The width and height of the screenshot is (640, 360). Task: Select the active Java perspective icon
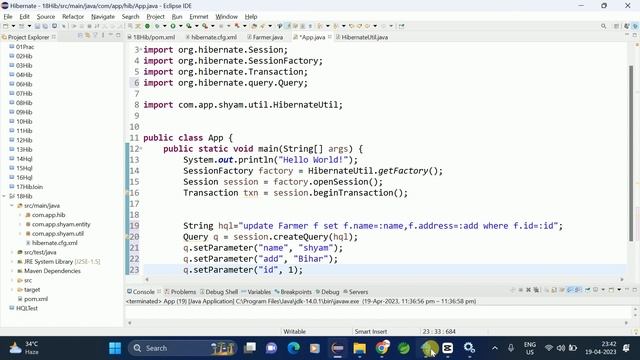pyautogui.click(x=635, y=26)
